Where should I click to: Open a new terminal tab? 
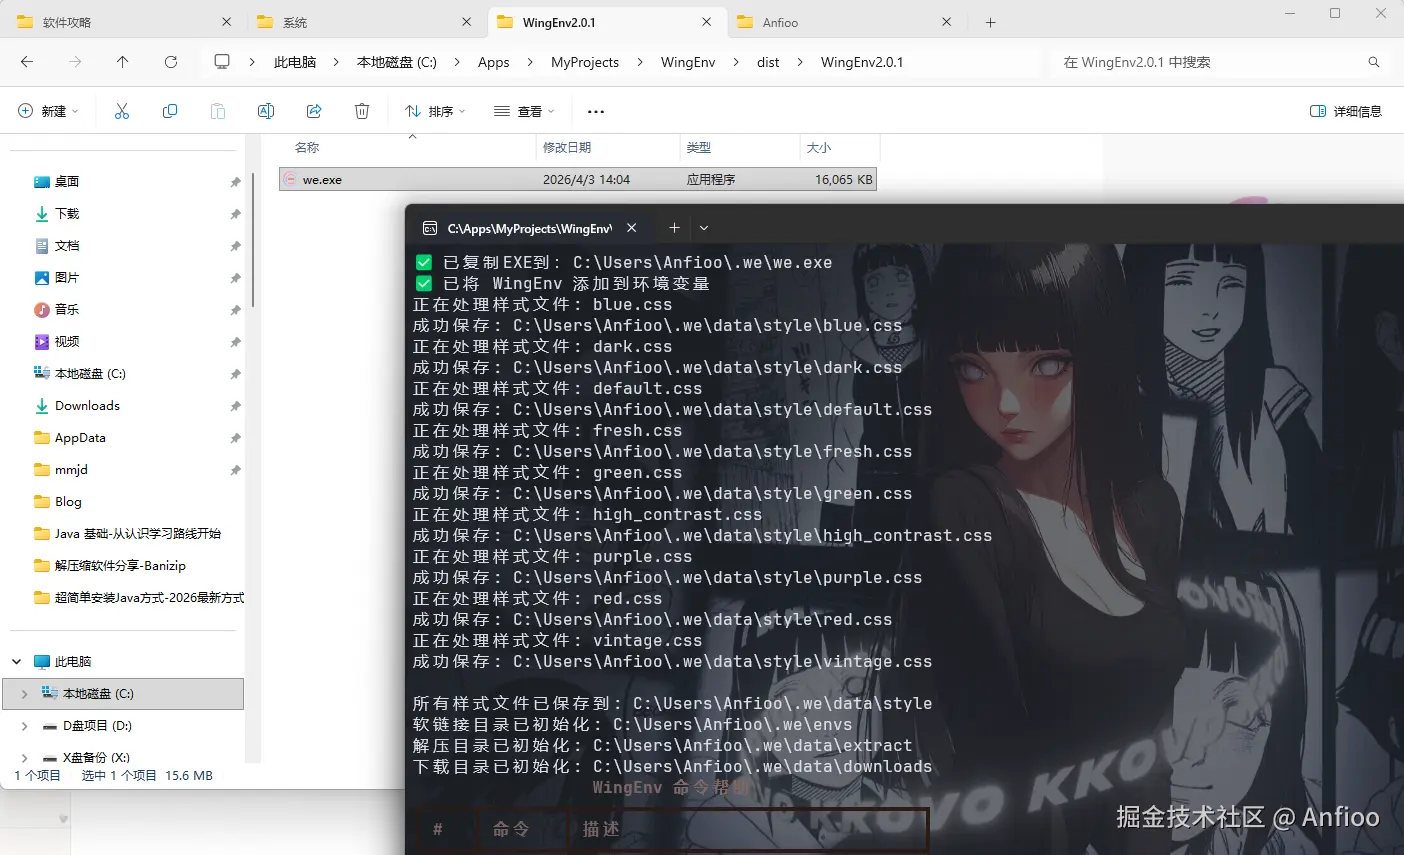click(674, 228)
